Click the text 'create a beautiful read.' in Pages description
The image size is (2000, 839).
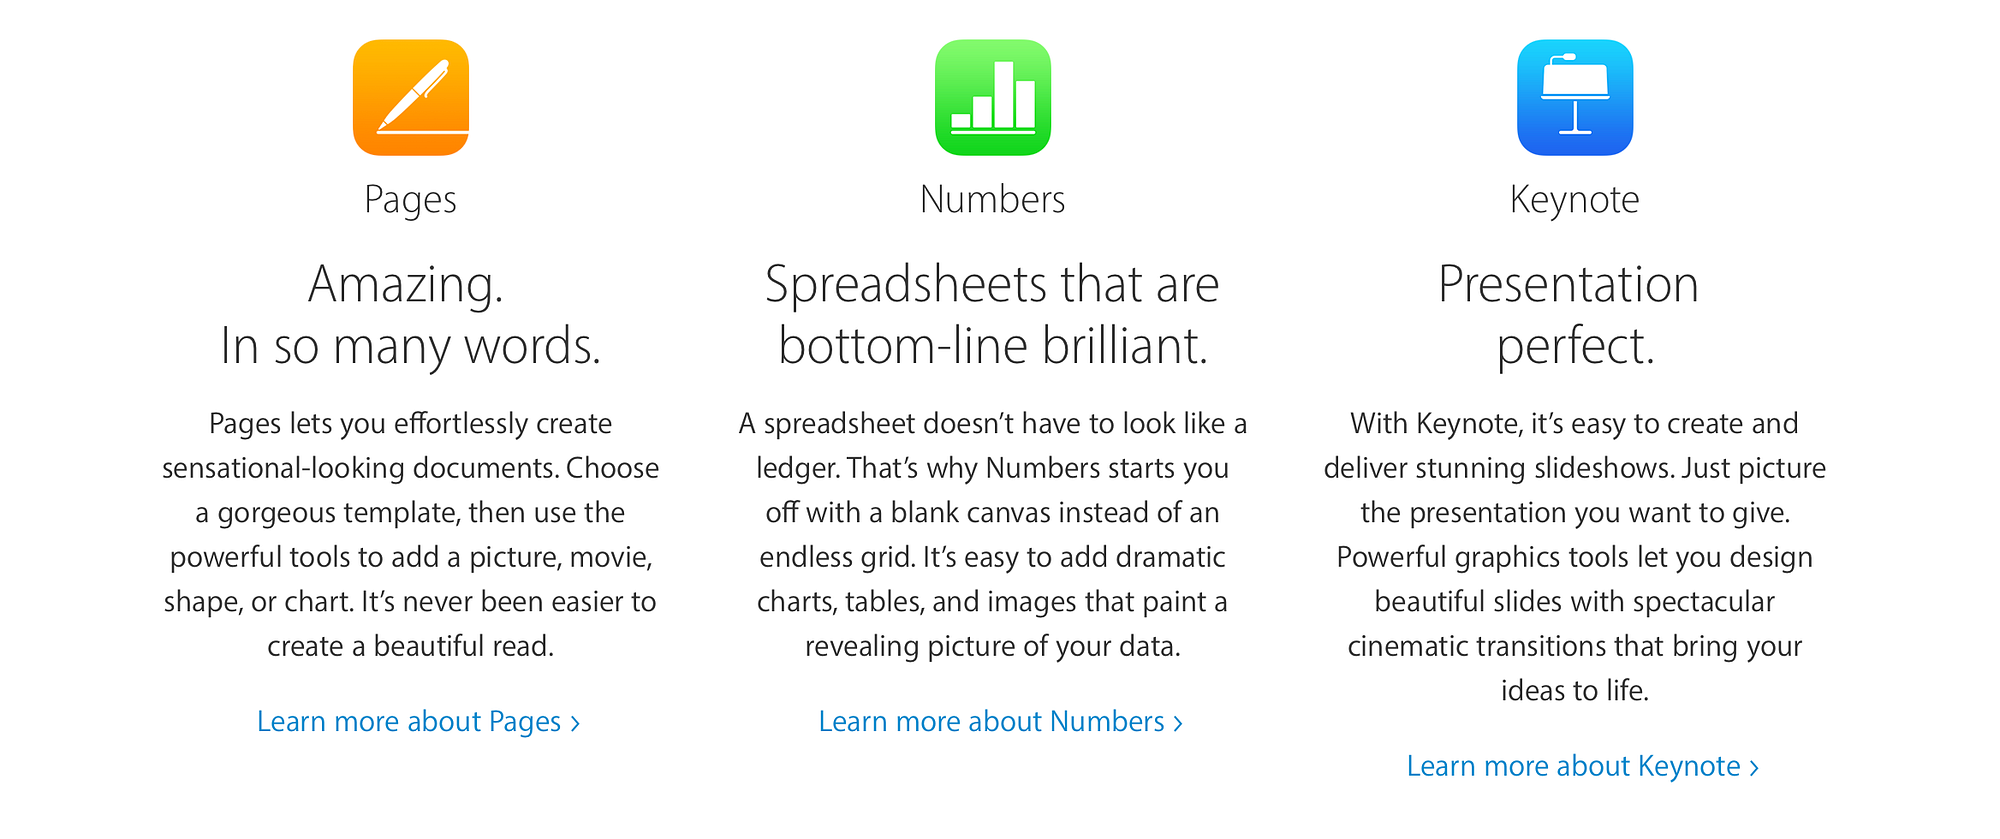point(410,646)
